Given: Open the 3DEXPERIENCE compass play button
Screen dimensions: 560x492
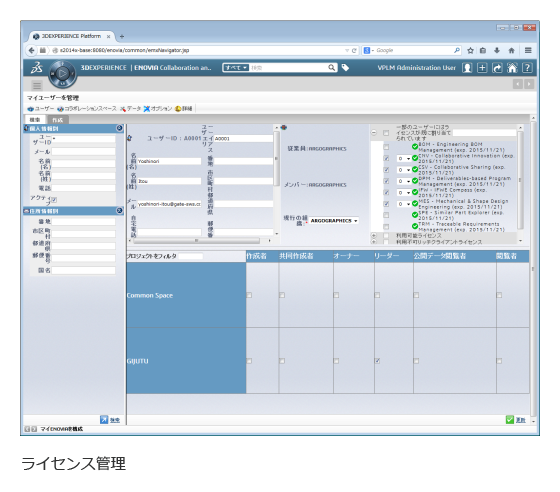Looking at the screenshot, I should click(62, 74).
